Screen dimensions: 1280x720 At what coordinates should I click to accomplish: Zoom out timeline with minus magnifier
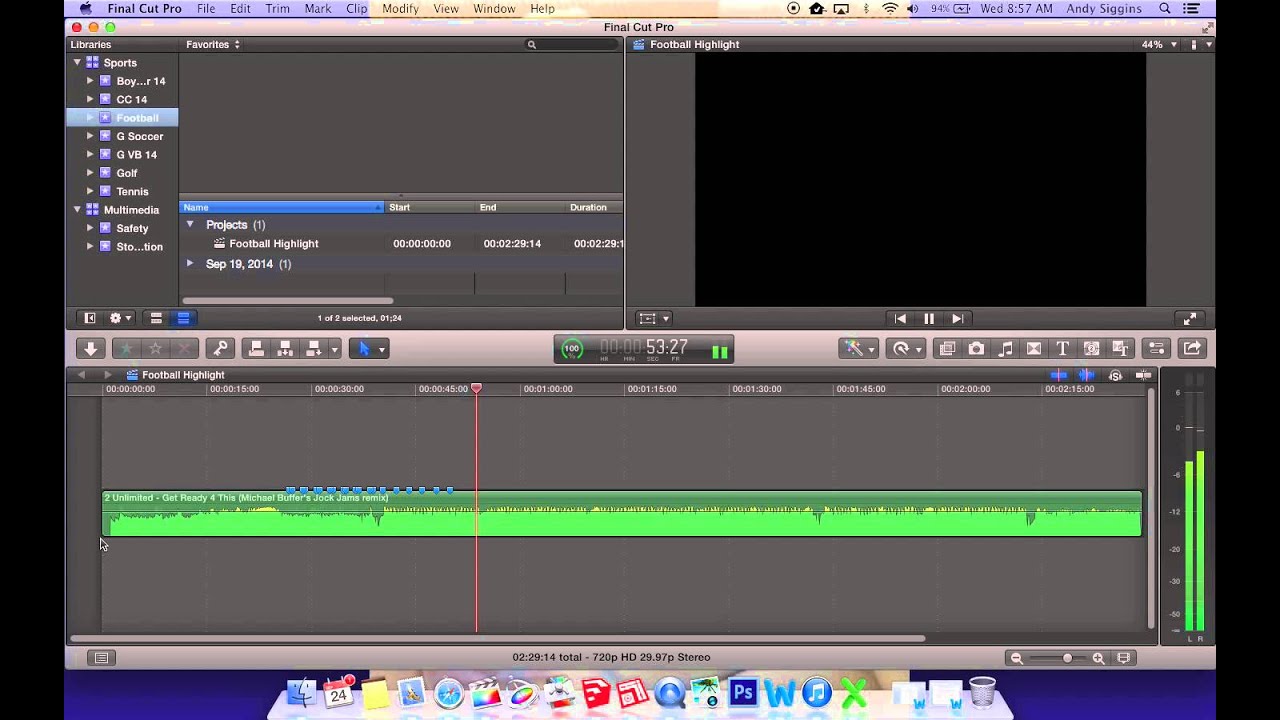[1017, 657]
